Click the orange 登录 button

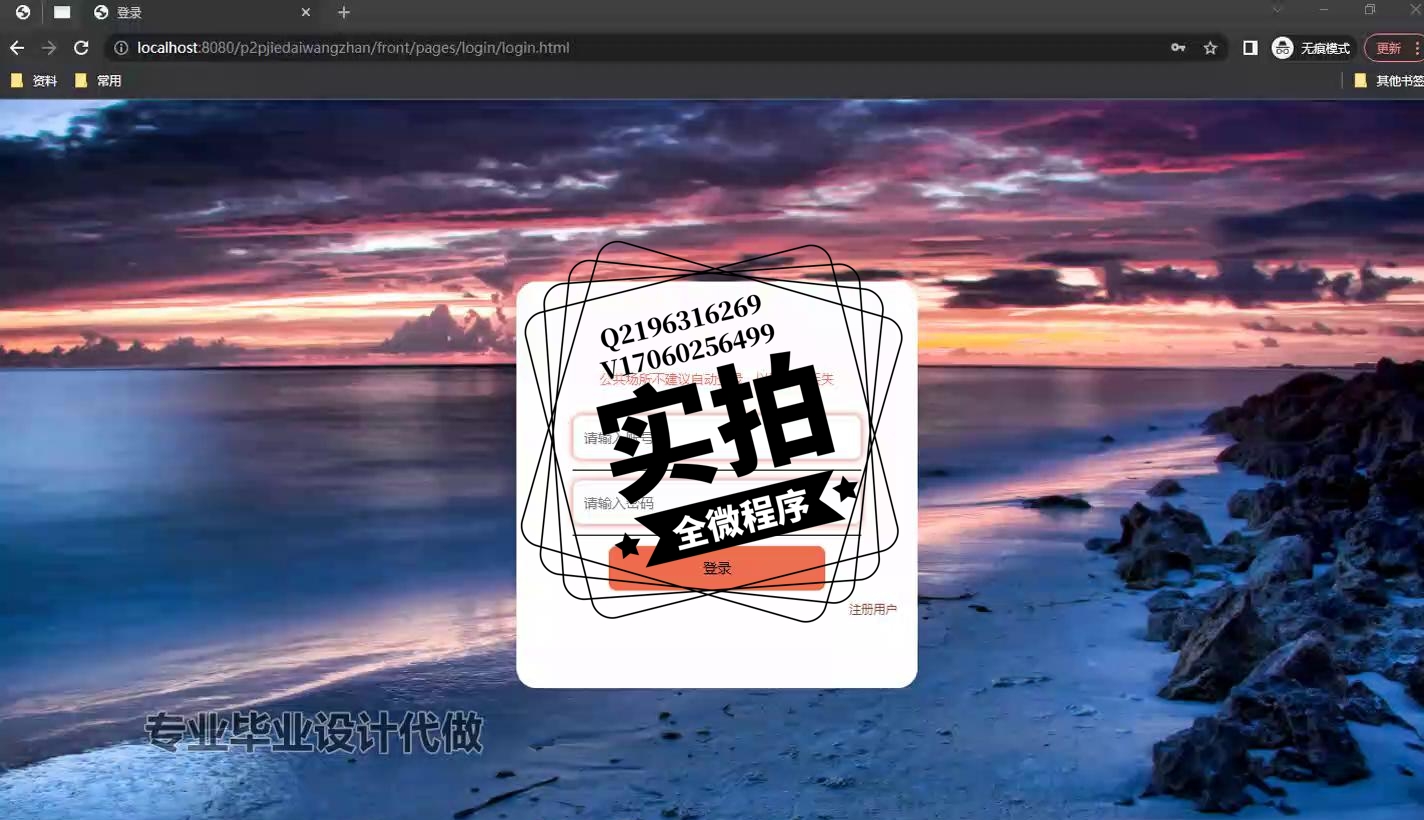[x=717, y=568]
